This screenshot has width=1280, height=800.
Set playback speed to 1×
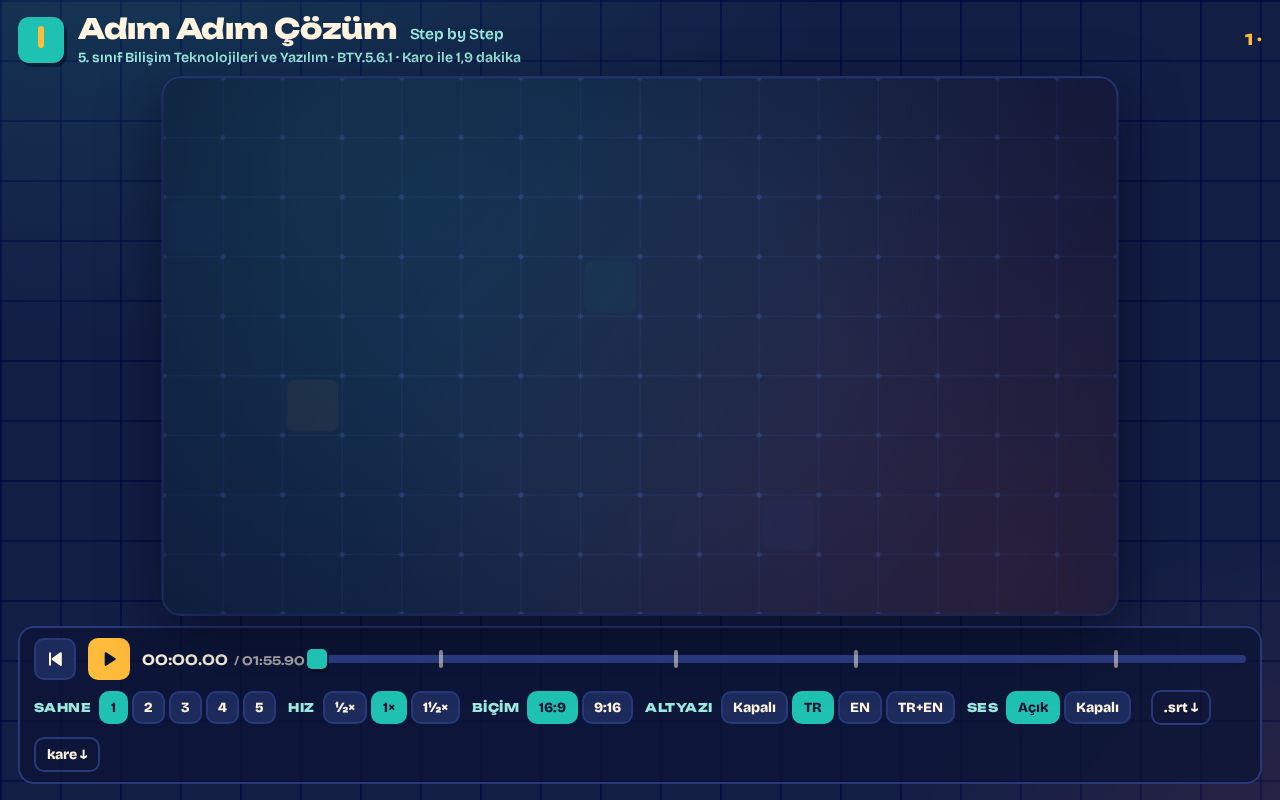point(389,707)
